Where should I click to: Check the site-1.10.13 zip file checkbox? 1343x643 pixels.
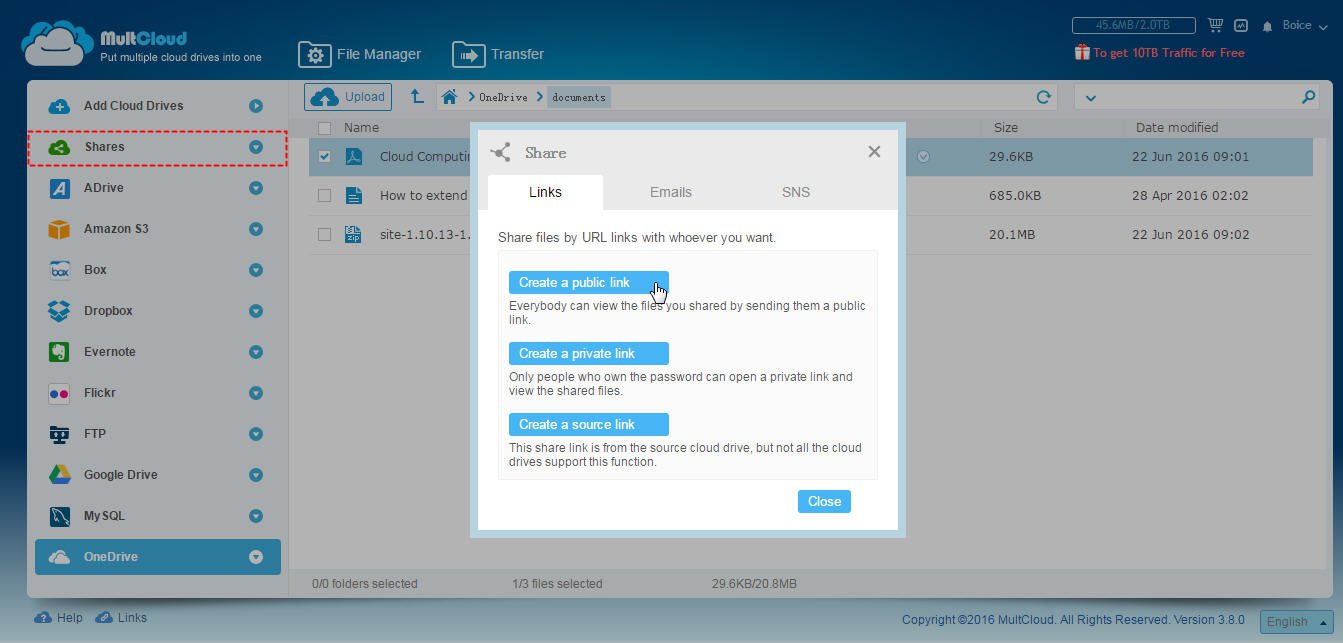click(x=324, y=234)
